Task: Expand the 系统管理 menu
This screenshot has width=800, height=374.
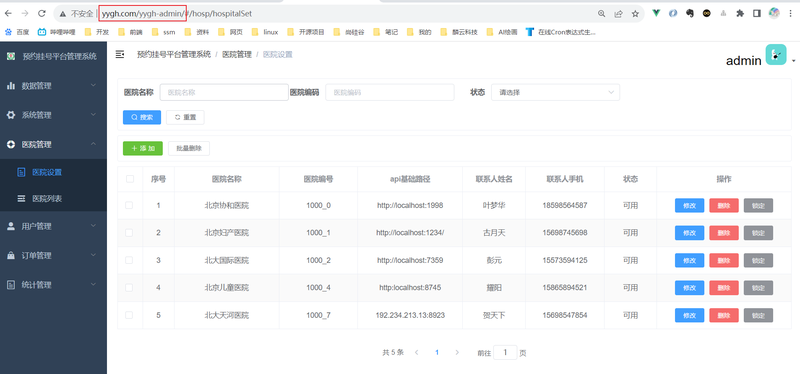Action: click(53, 115)
